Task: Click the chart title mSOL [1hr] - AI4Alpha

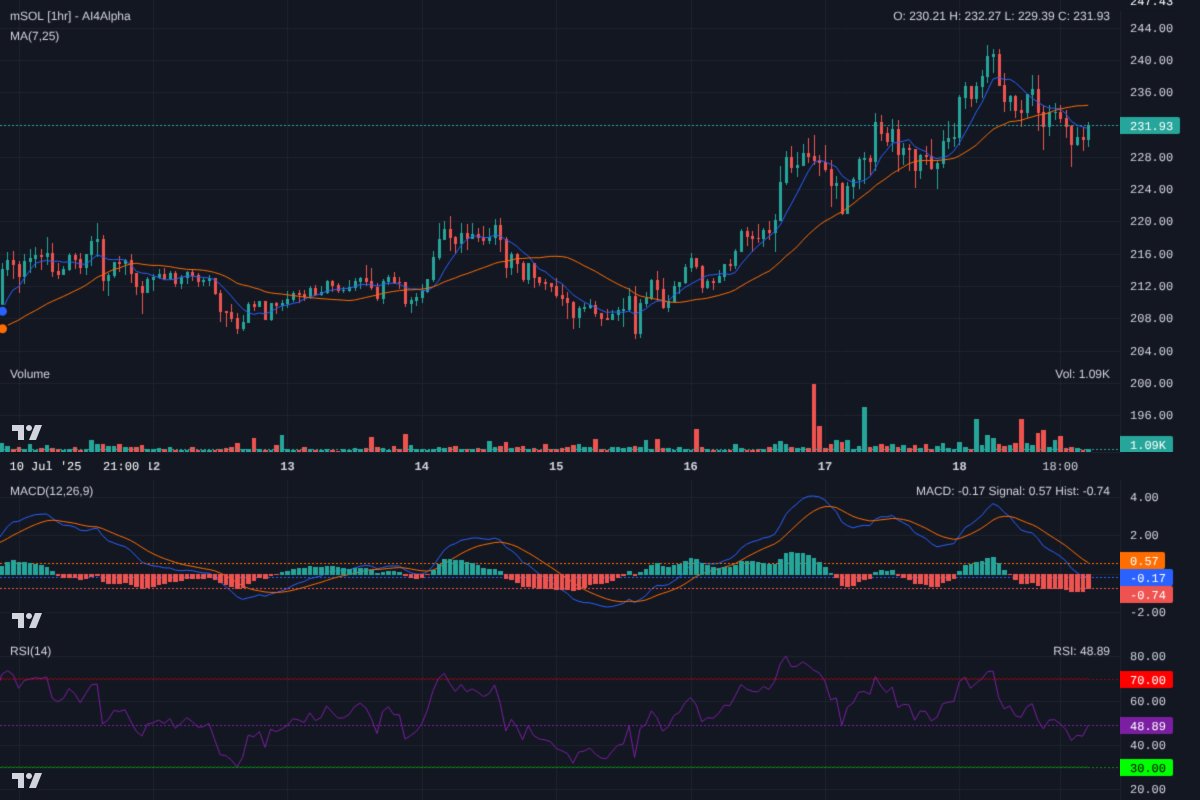Action: click(70, 16)
